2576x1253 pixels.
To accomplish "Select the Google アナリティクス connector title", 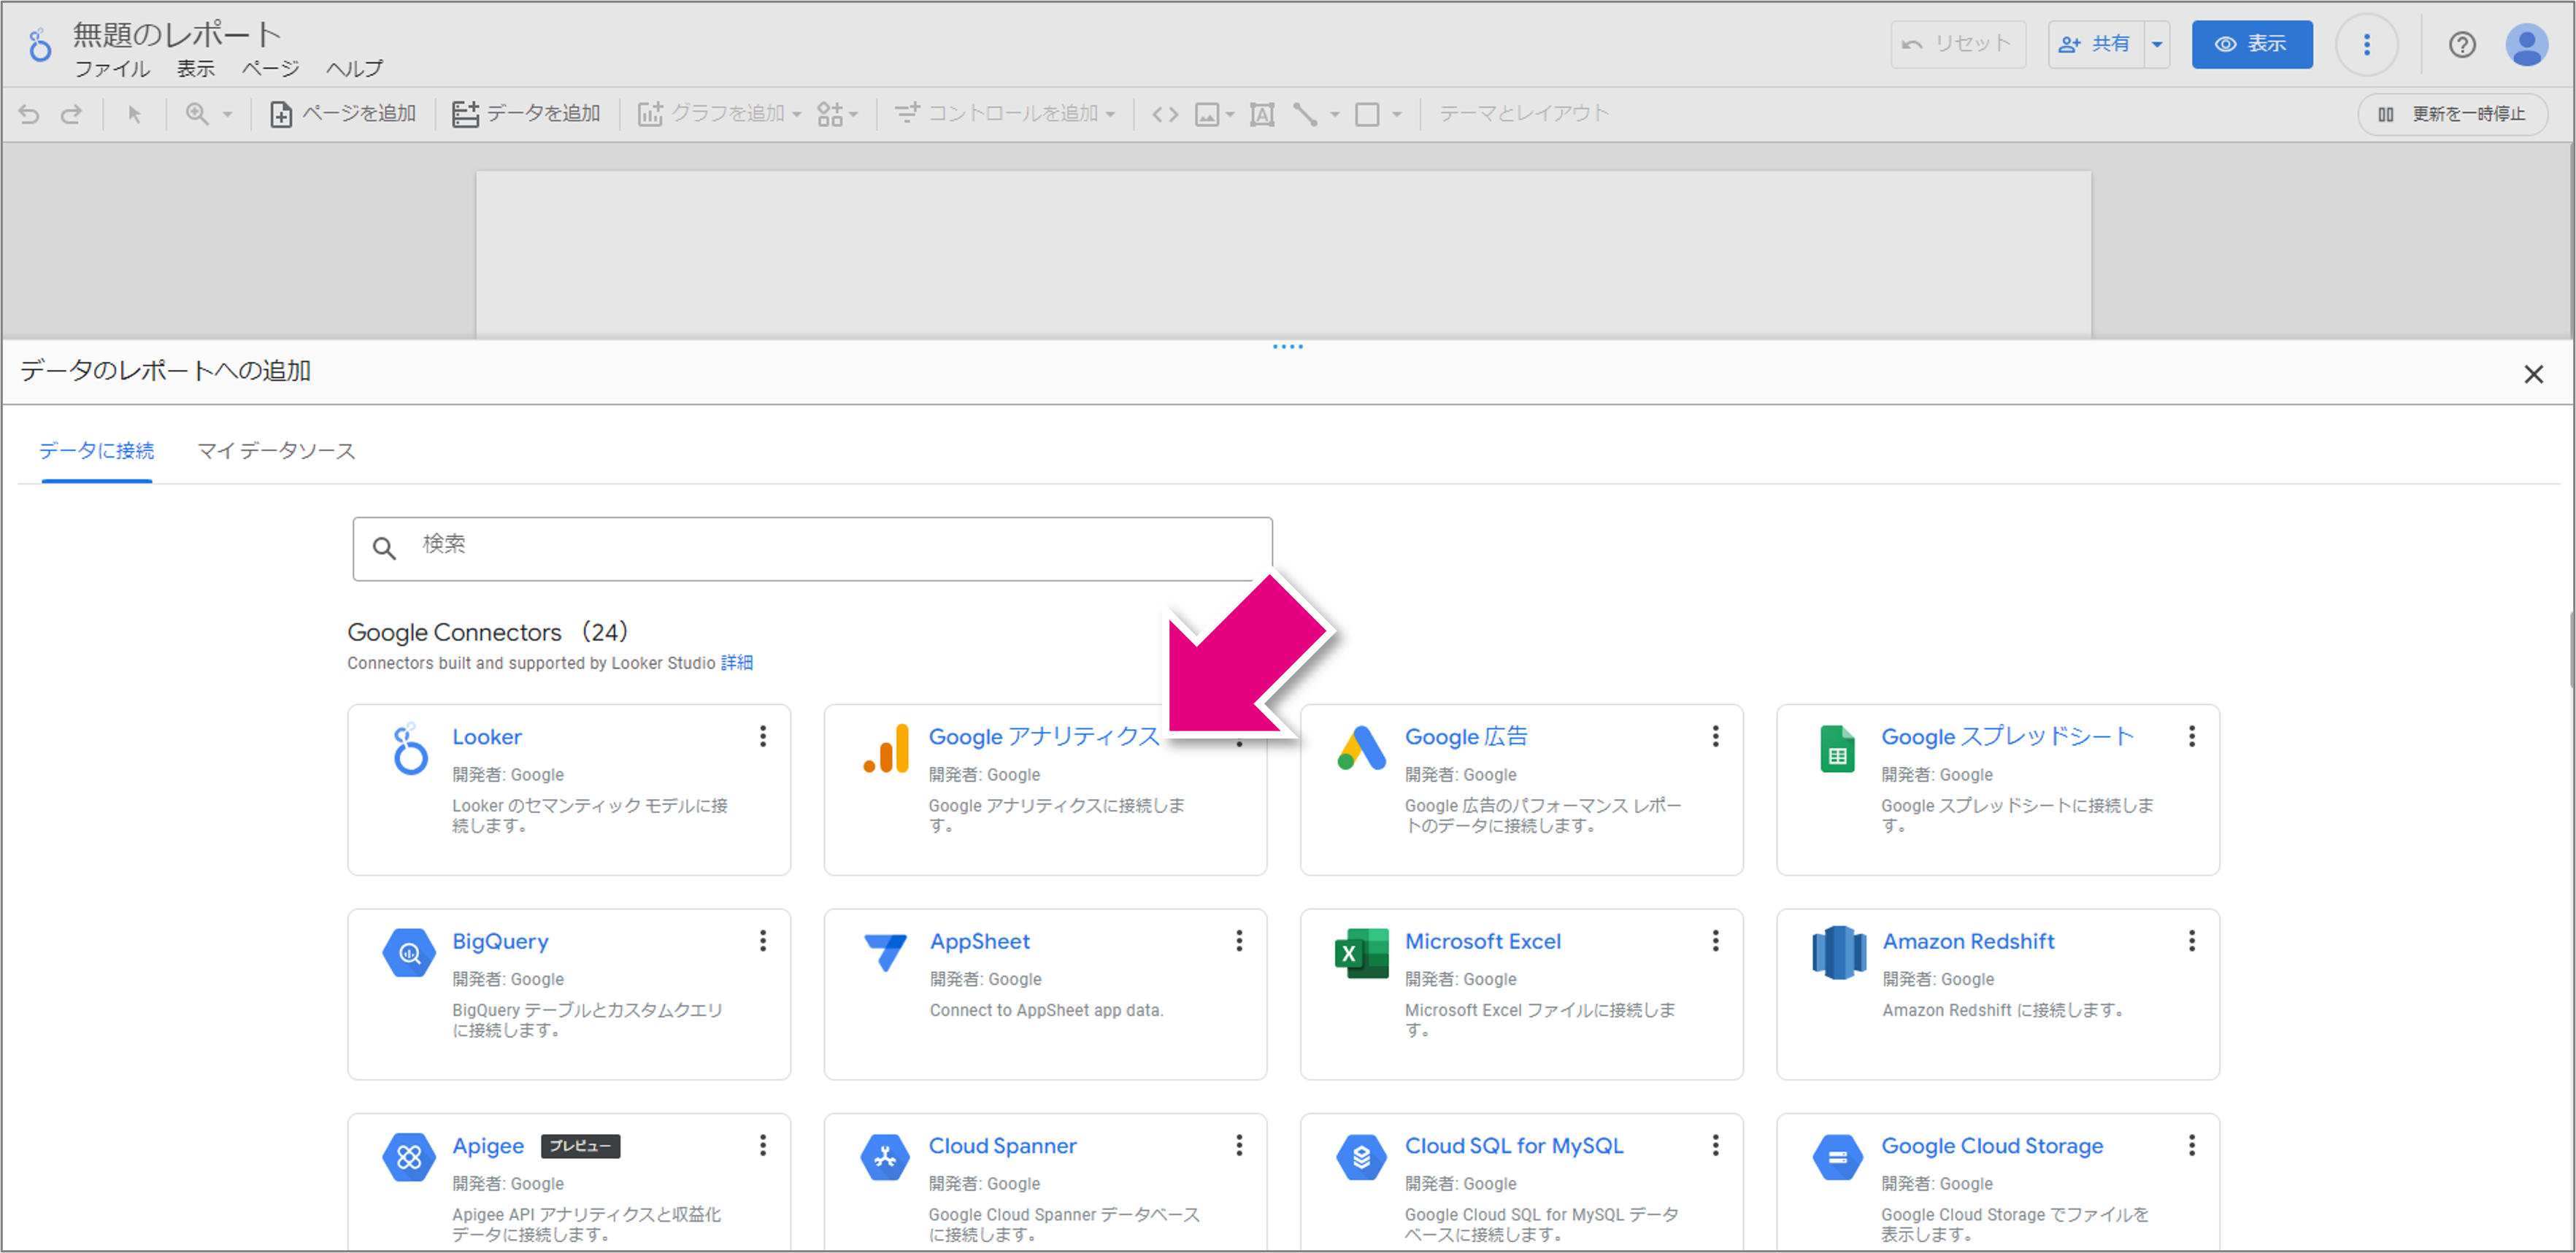I will (x=1043, y=737).
